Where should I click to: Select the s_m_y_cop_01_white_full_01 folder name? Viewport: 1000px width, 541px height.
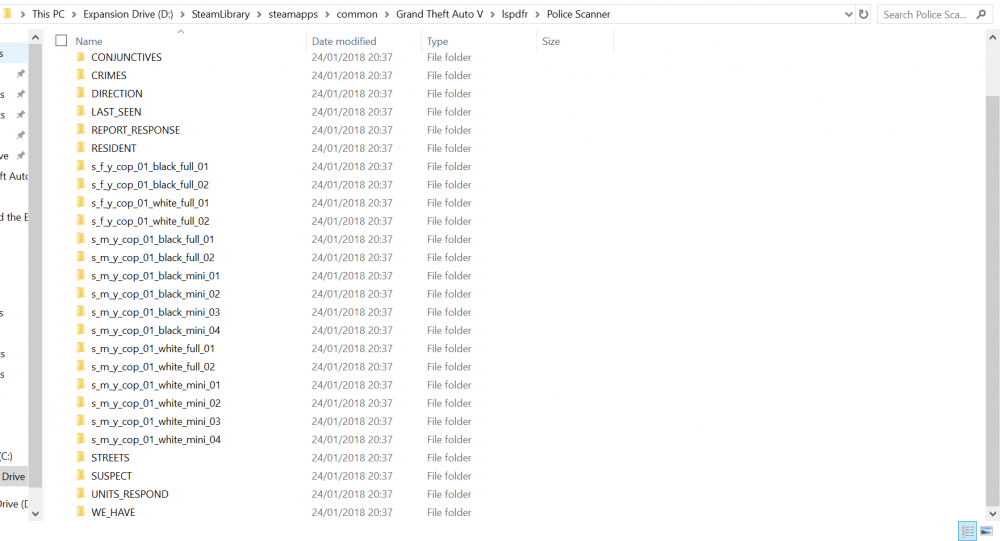[x=152, y=348]
